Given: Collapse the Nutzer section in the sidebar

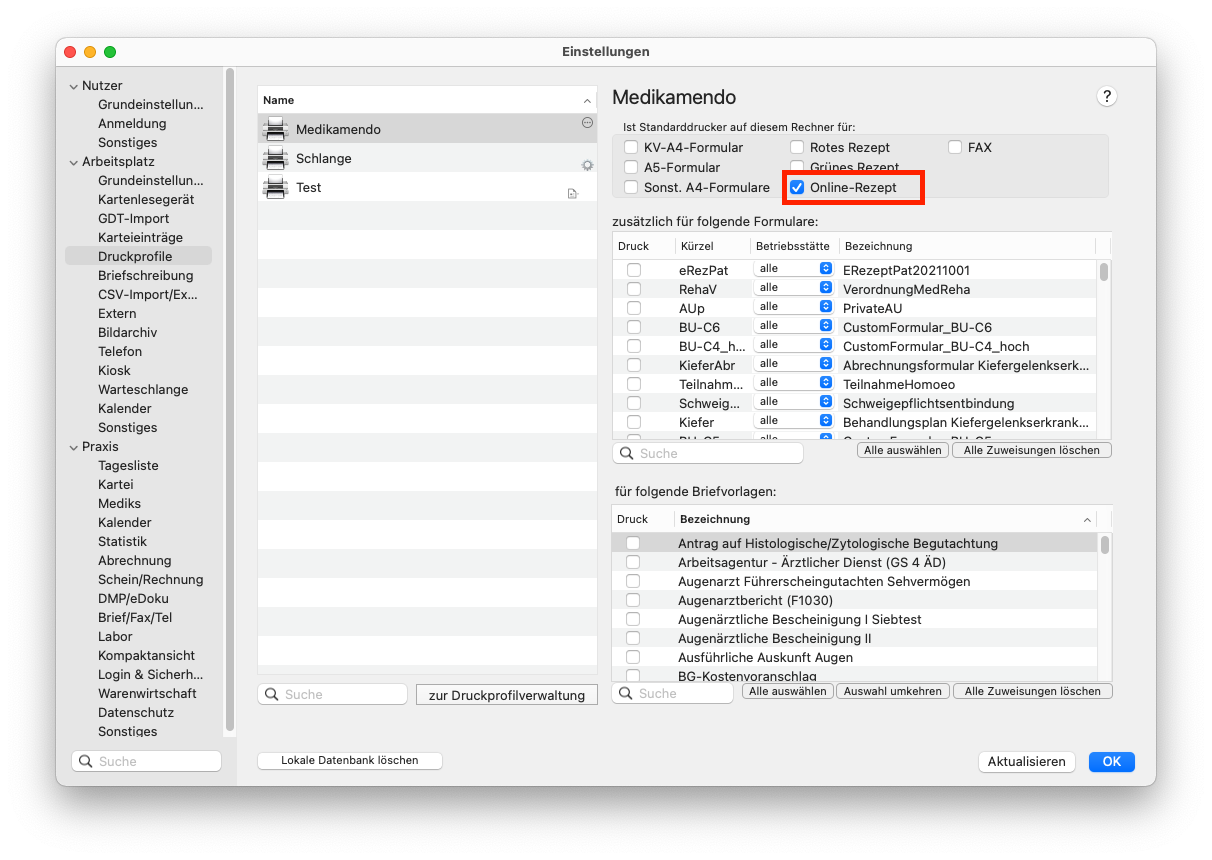Looking at the screenshot, I should click(x=73, y=86).
